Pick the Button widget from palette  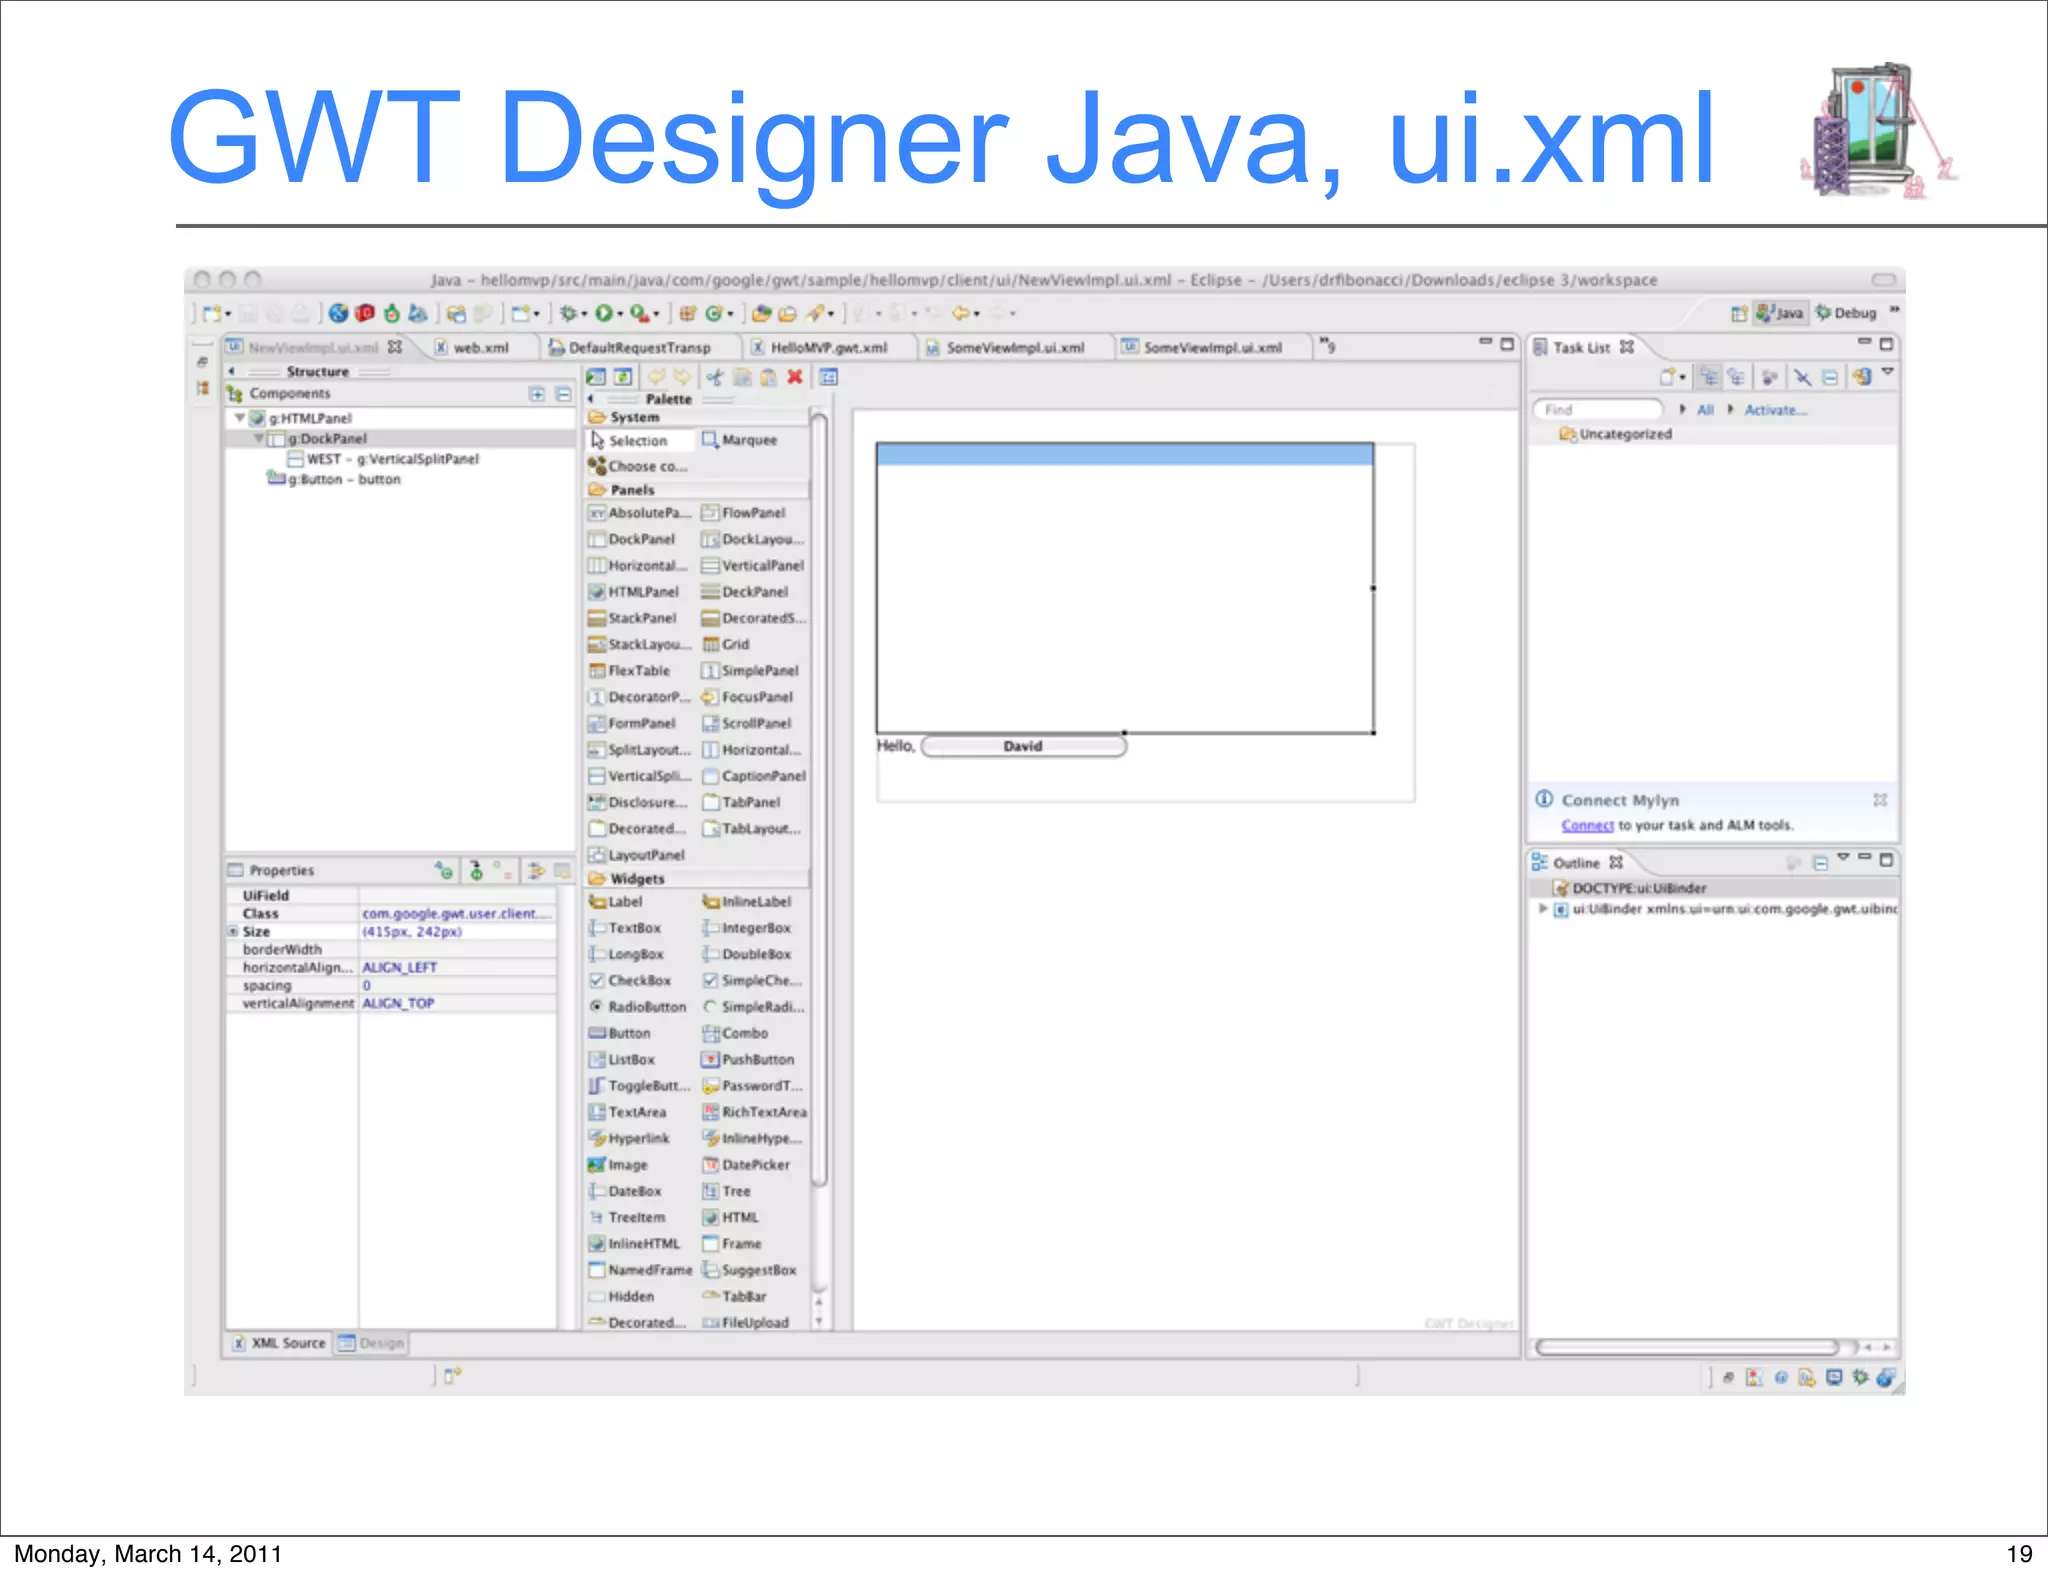tap(620, 1033)
